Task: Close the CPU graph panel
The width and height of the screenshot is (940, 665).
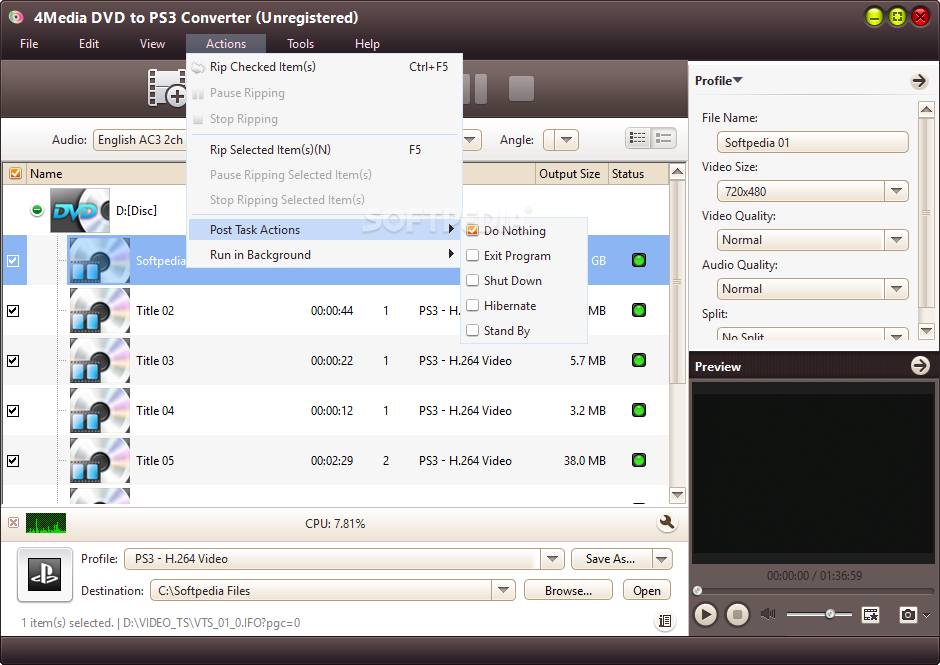Action: click(x=13, y=522)
